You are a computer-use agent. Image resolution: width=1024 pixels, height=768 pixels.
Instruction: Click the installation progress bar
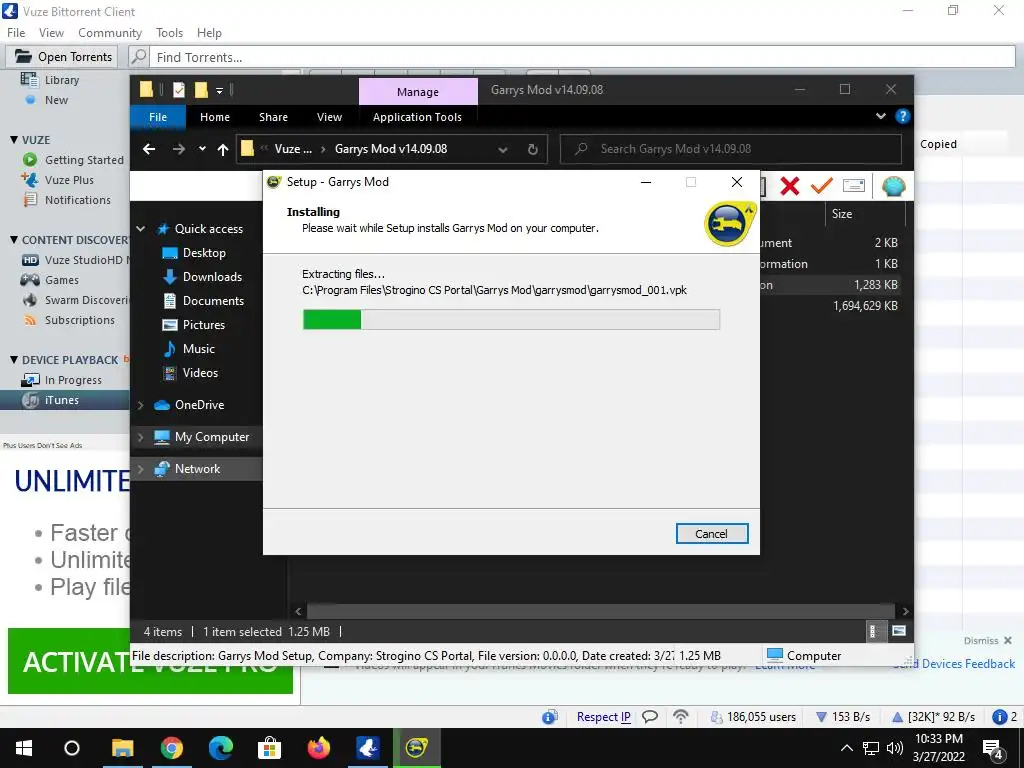(x=511, y=319)
